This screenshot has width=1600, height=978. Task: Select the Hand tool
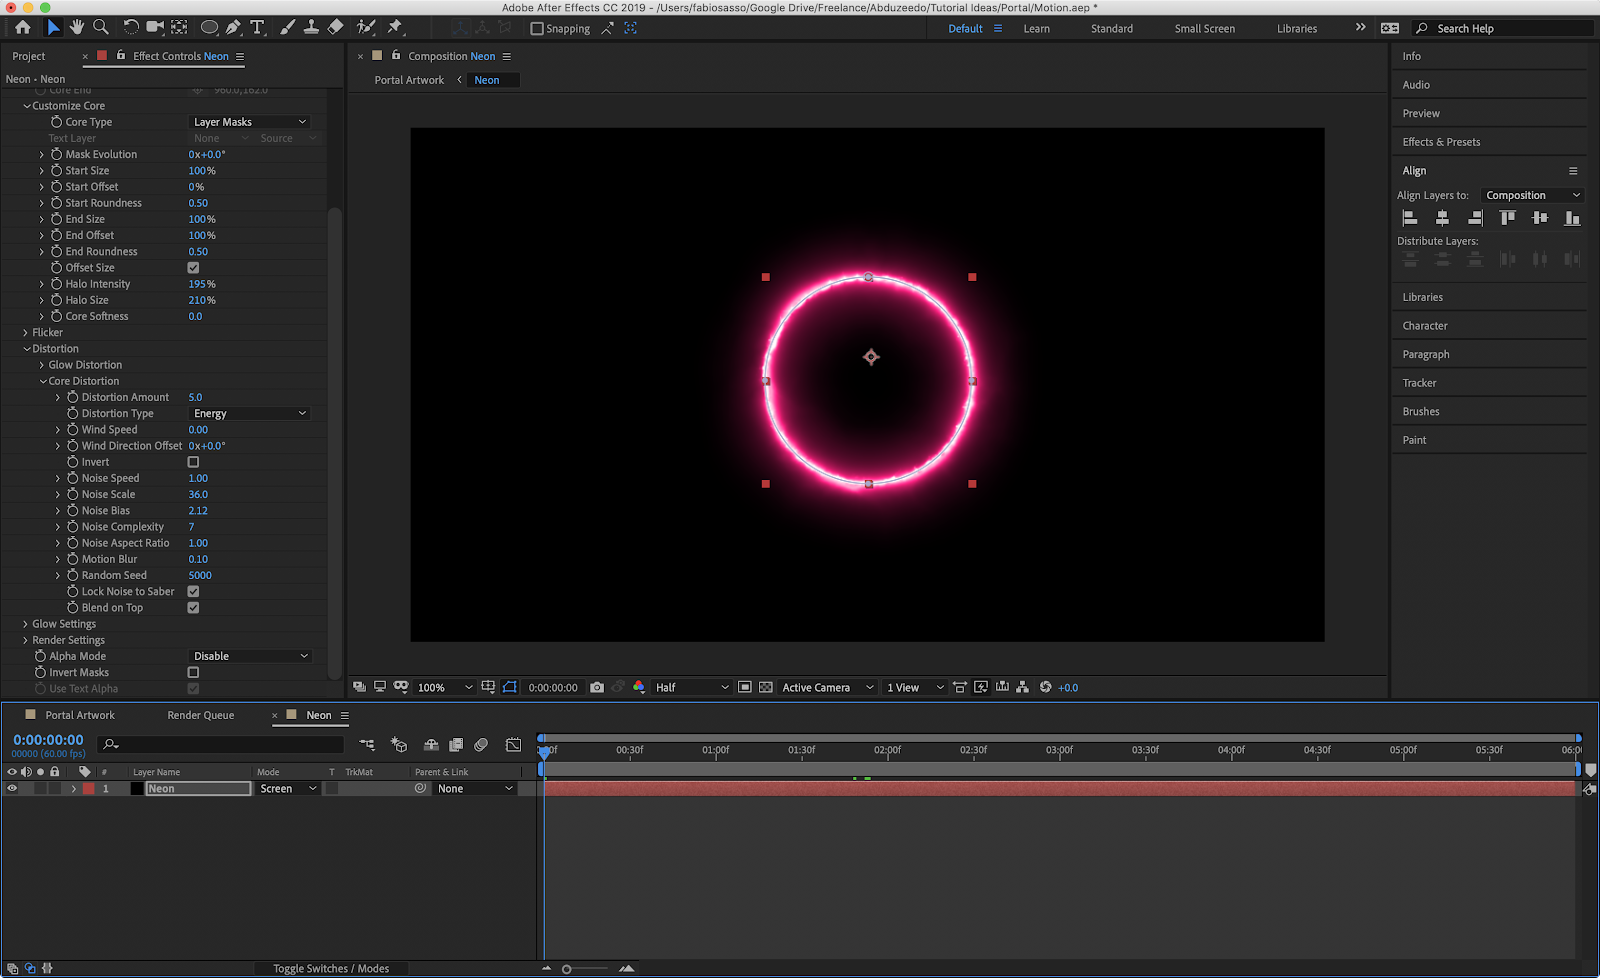coord(77,28)
